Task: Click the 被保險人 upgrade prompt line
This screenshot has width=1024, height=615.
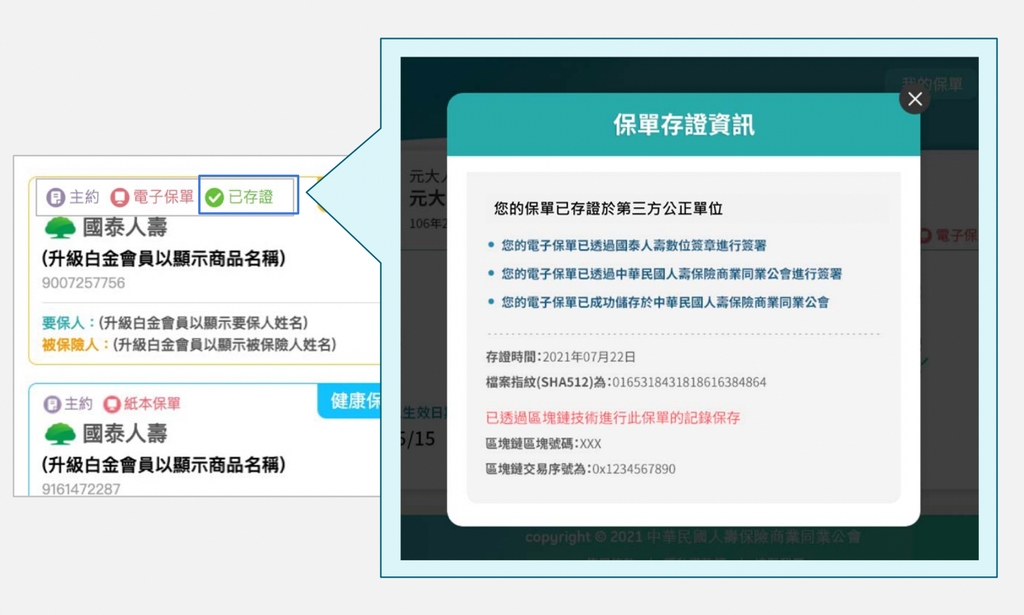Action: click(x=189, y=344)
